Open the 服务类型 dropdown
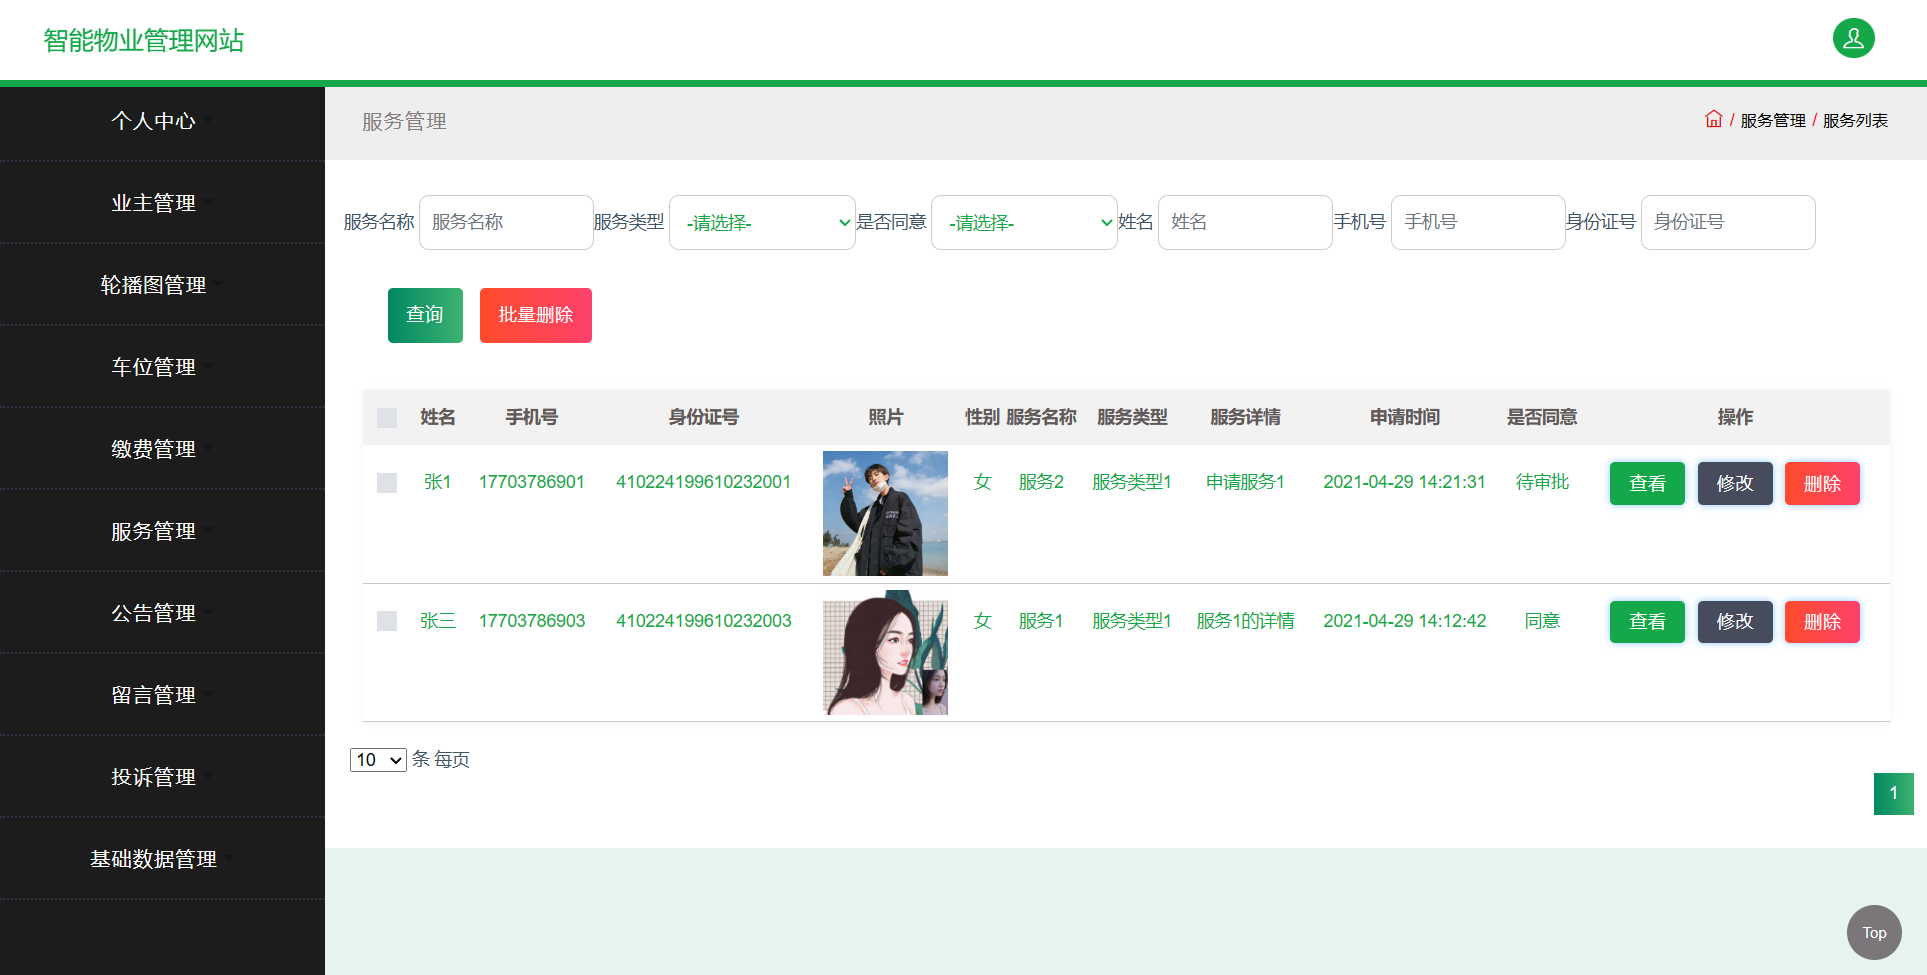 (762, 222)
